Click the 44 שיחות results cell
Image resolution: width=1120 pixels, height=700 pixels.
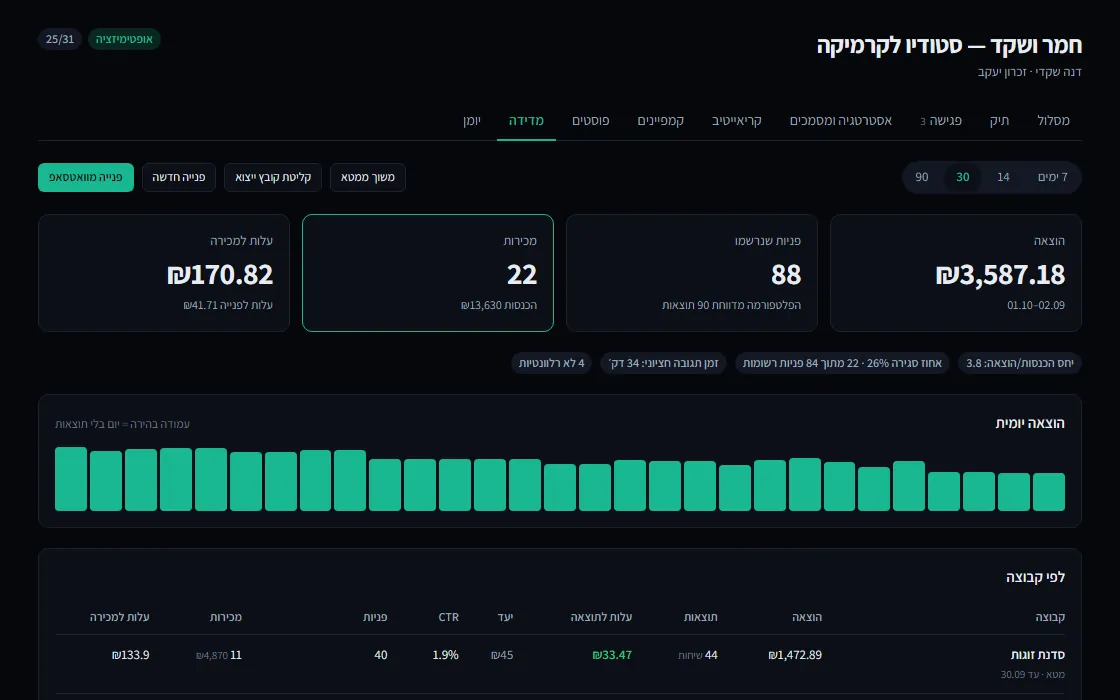click(698, 655)
